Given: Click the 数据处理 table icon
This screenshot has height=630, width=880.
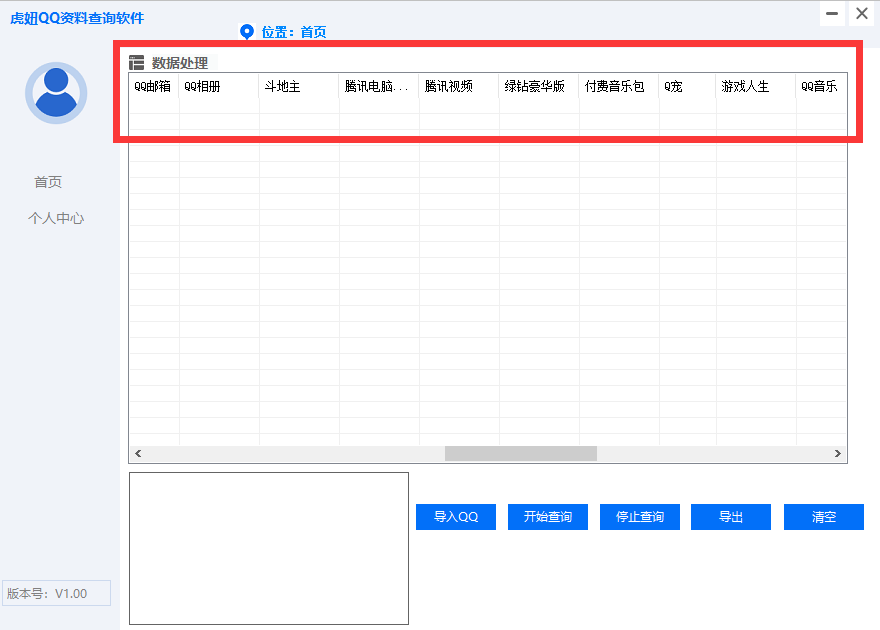Looking at the screenshot, I should coord(136,63).
